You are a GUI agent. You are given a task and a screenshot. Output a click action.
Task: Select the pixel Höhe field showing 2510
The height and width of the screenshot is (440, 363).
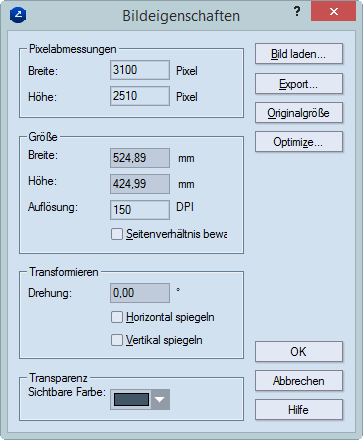(140, 96)
